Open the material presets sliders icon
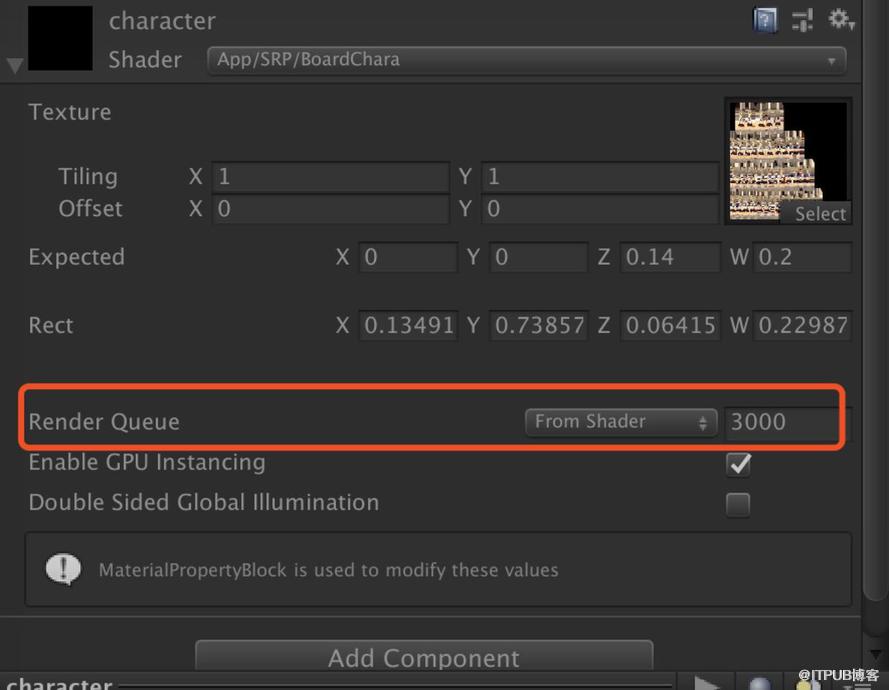 [x=802, y=20]
